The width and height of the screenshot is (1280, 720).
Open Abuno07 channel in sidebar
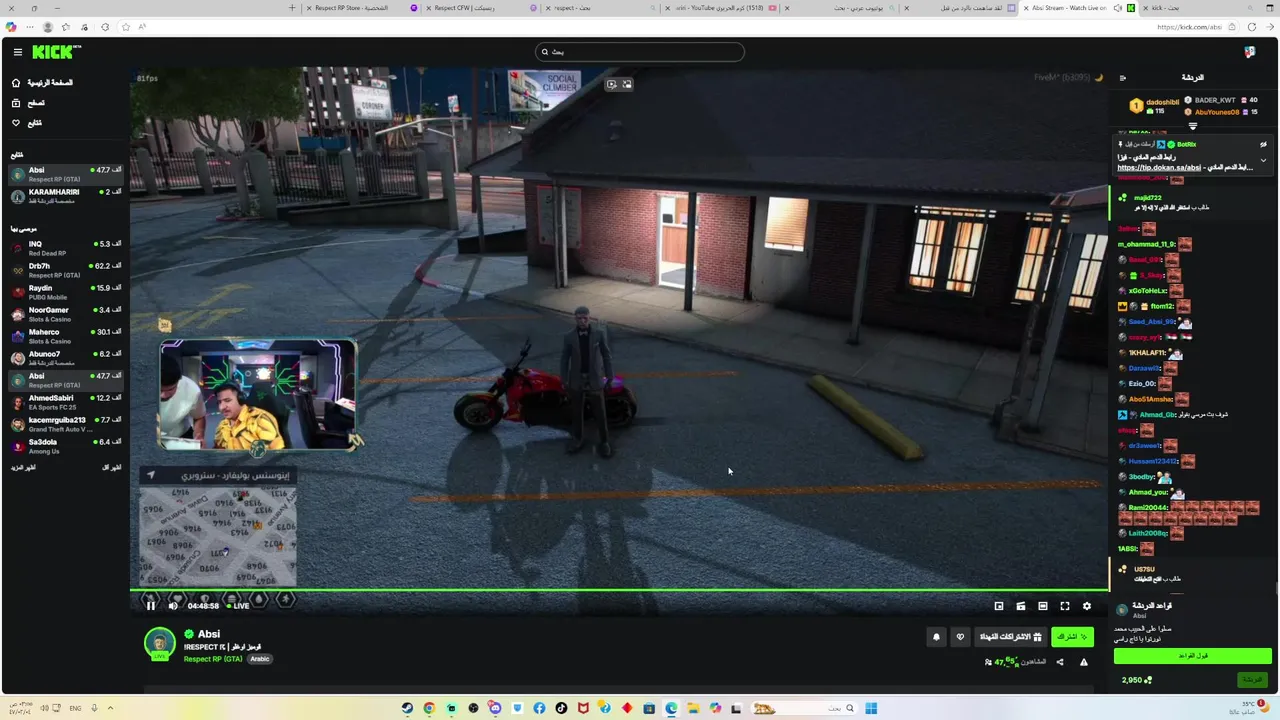(x=65, y=358)
